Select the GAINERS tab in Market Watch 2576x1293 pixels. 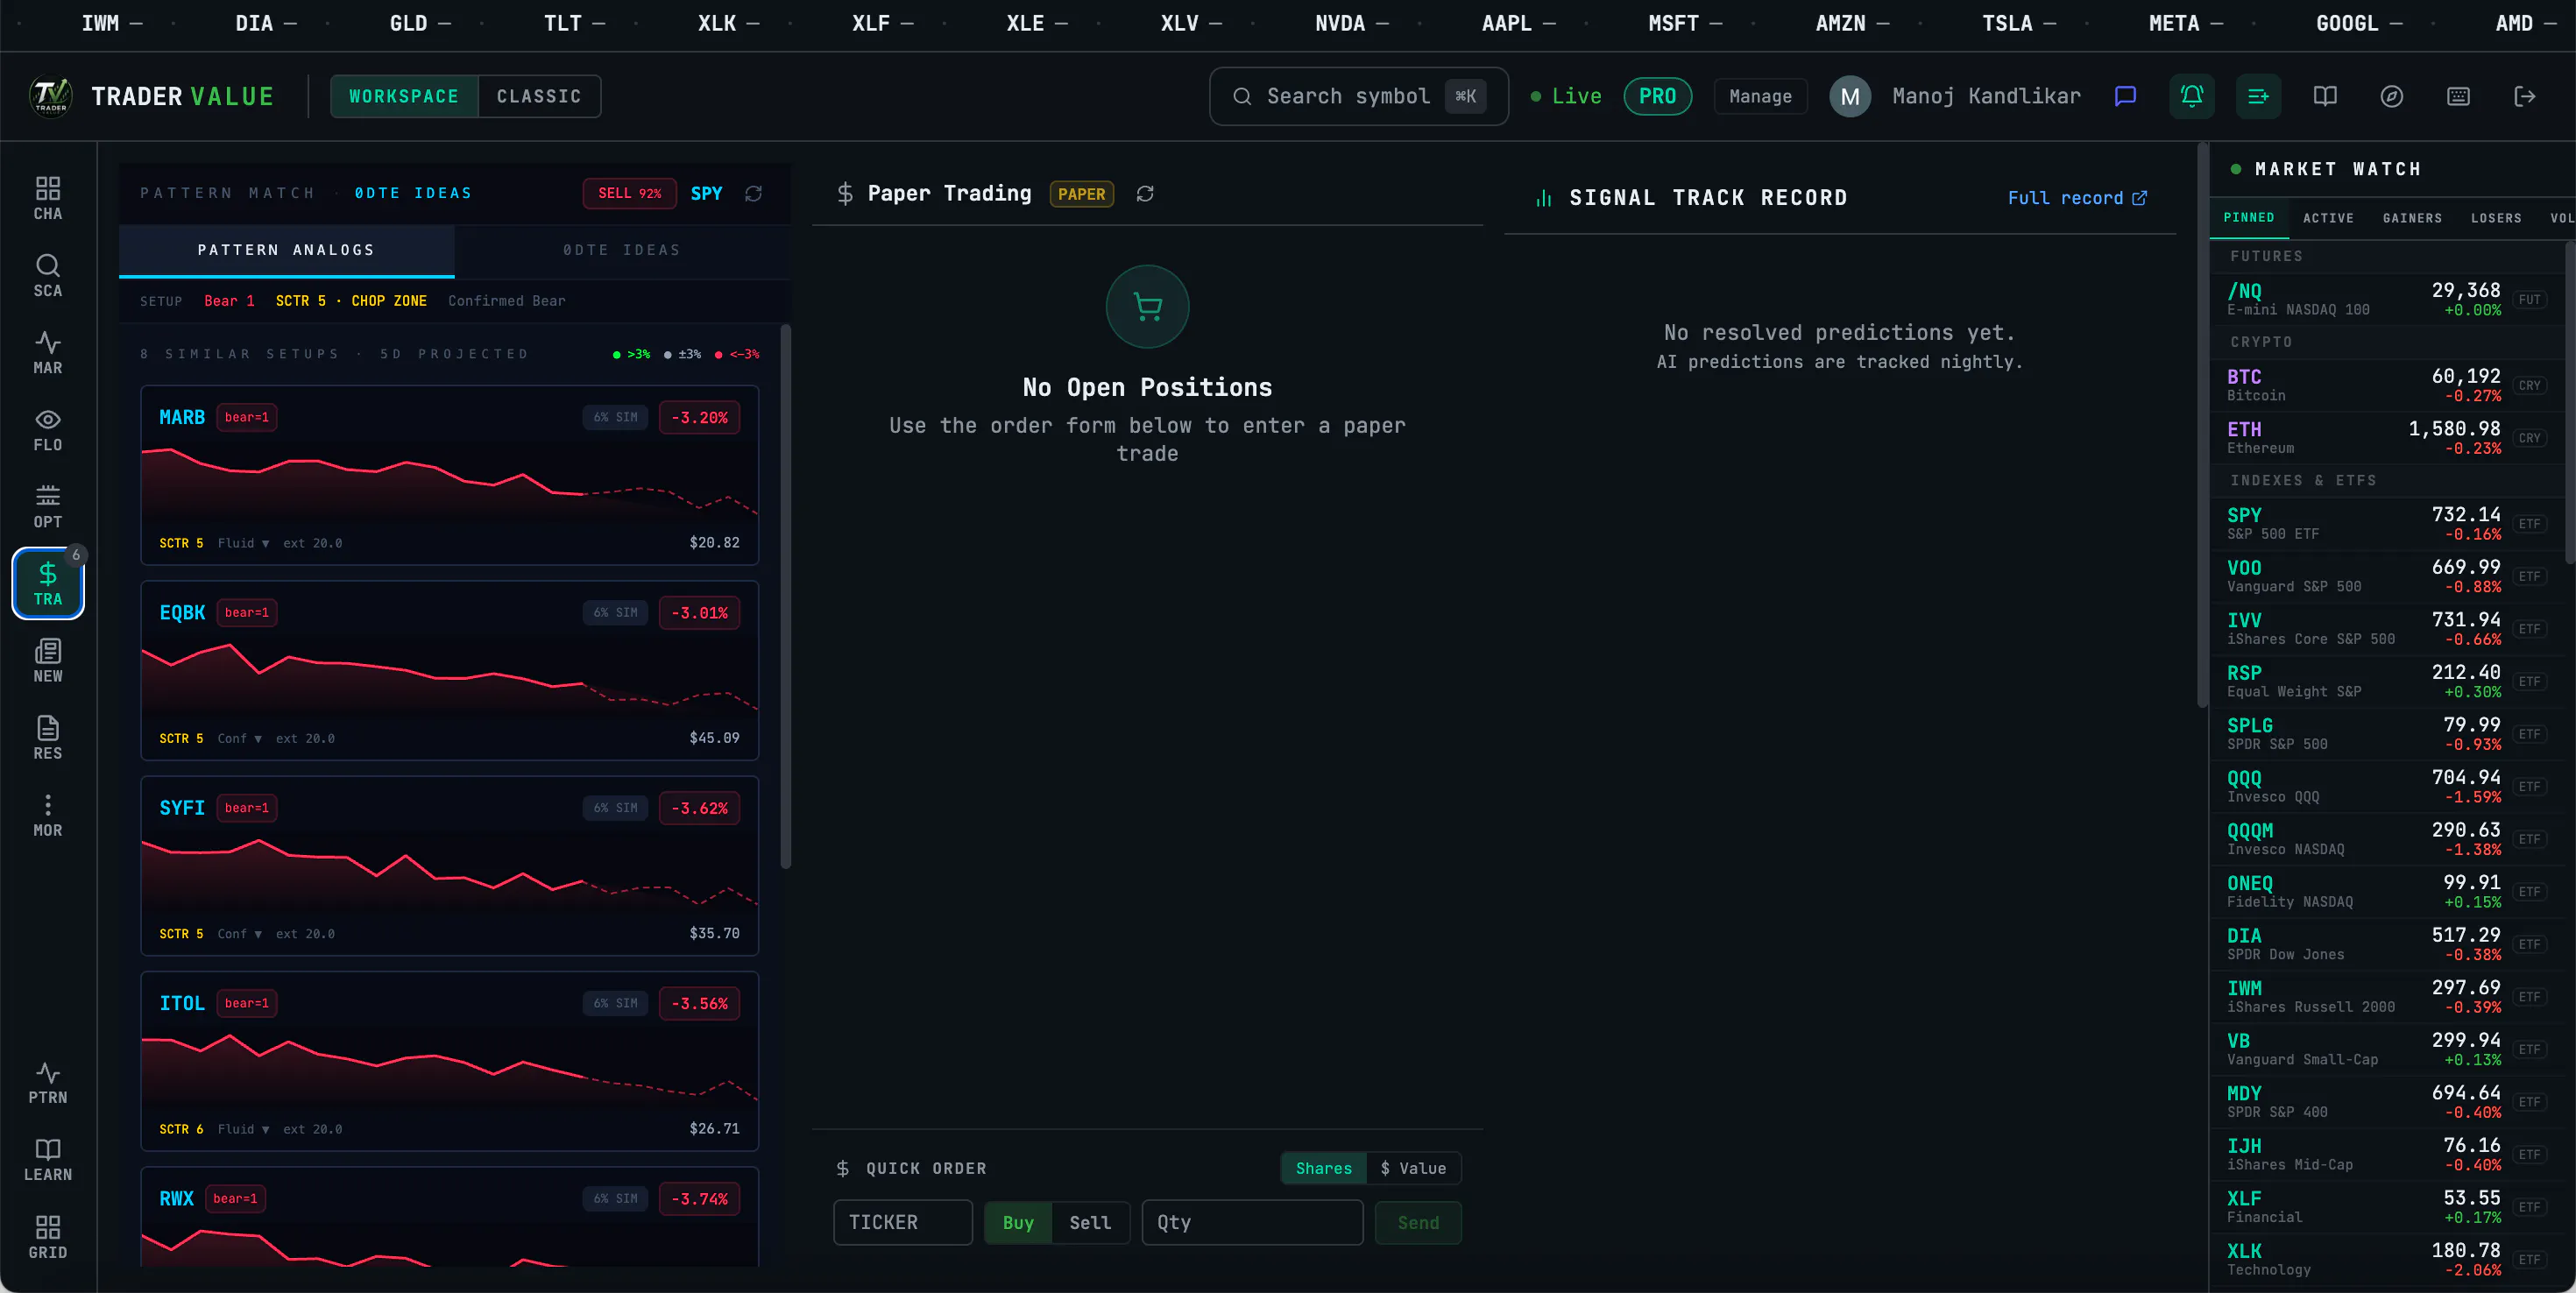2412,217
